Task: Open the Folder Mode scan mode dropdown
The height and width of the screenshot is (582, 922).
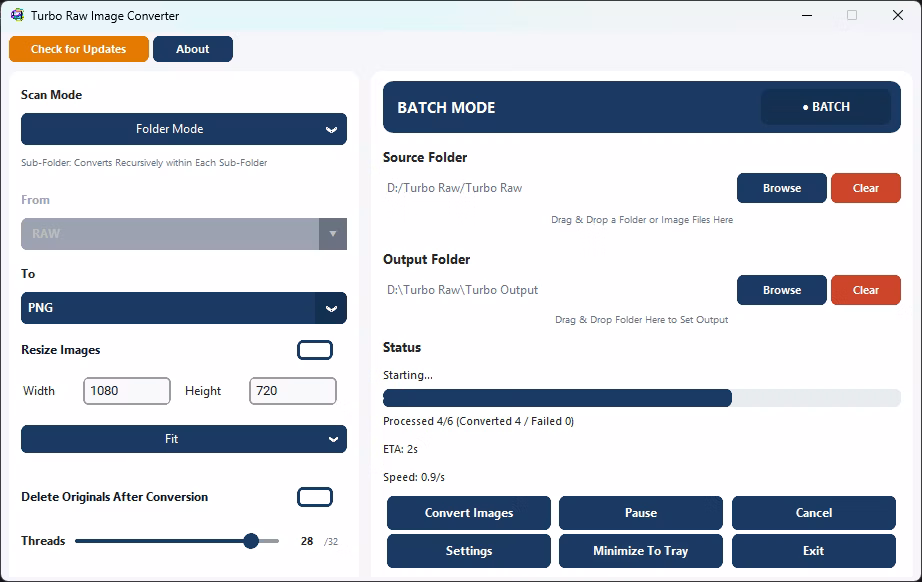Action: (x=184, y=129)
